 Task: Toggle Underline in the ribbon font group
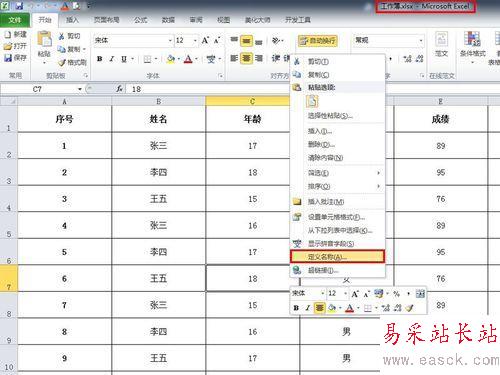pos(124,59)
